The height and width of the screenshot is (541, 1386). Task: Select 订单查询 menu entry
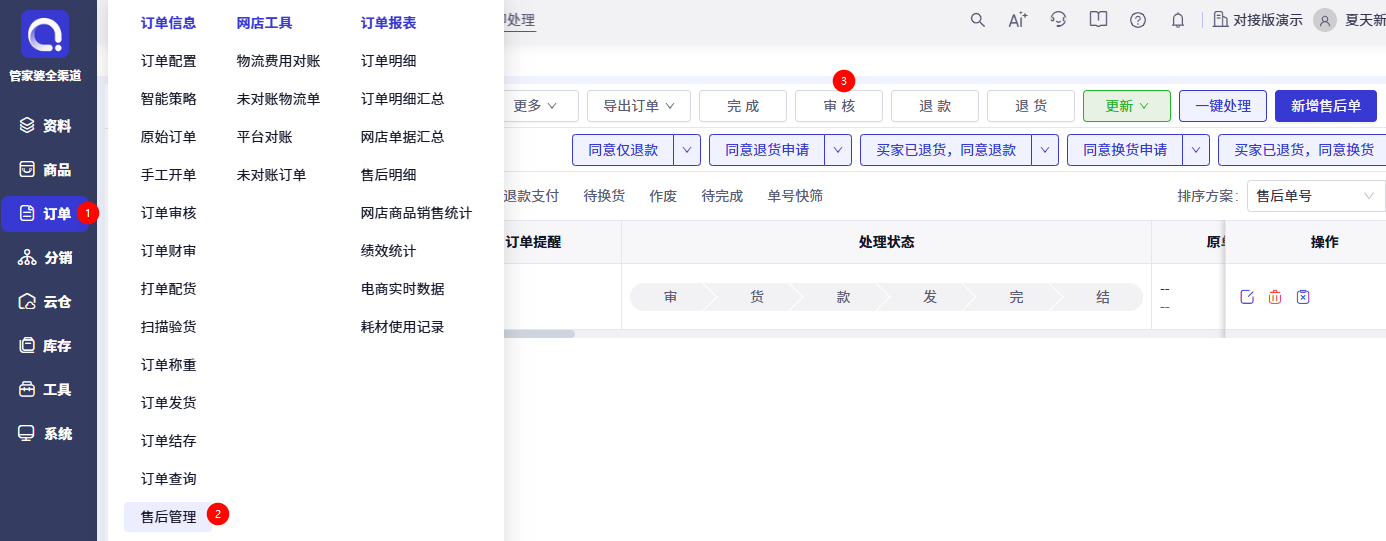pos(168,479)
